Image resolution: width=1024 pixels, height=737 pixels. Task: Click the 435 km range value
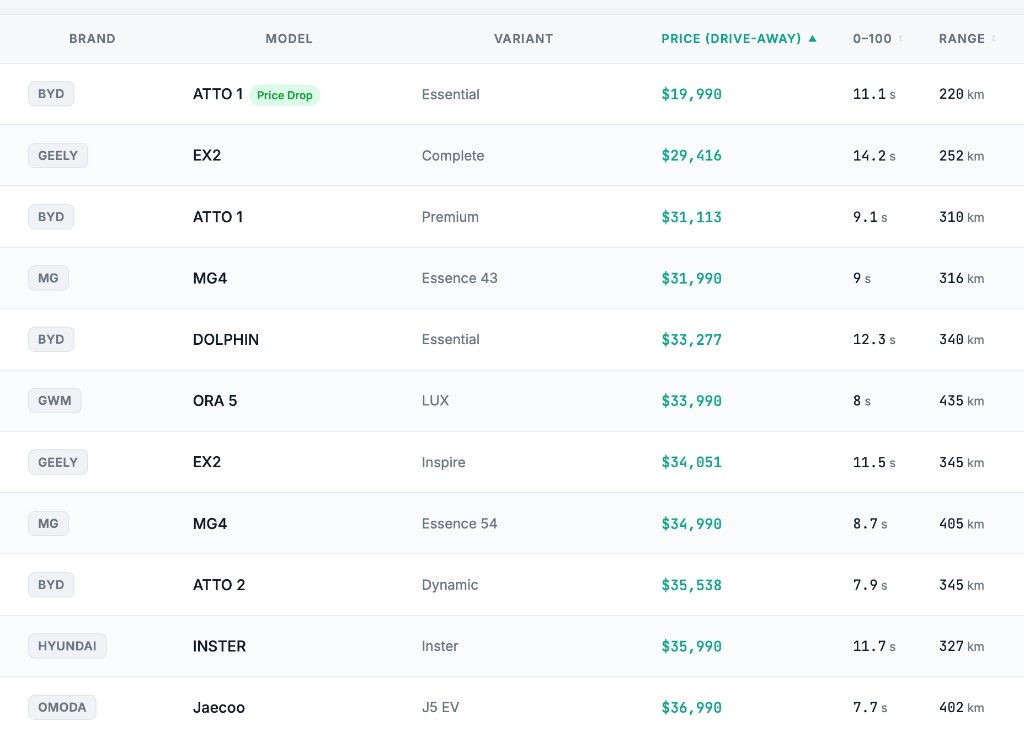pos(961,401)
